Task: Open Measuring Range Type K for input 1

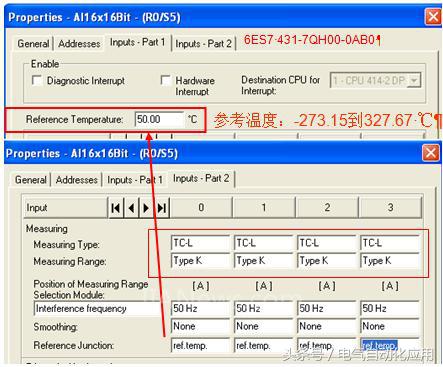Action: [263, 260]
